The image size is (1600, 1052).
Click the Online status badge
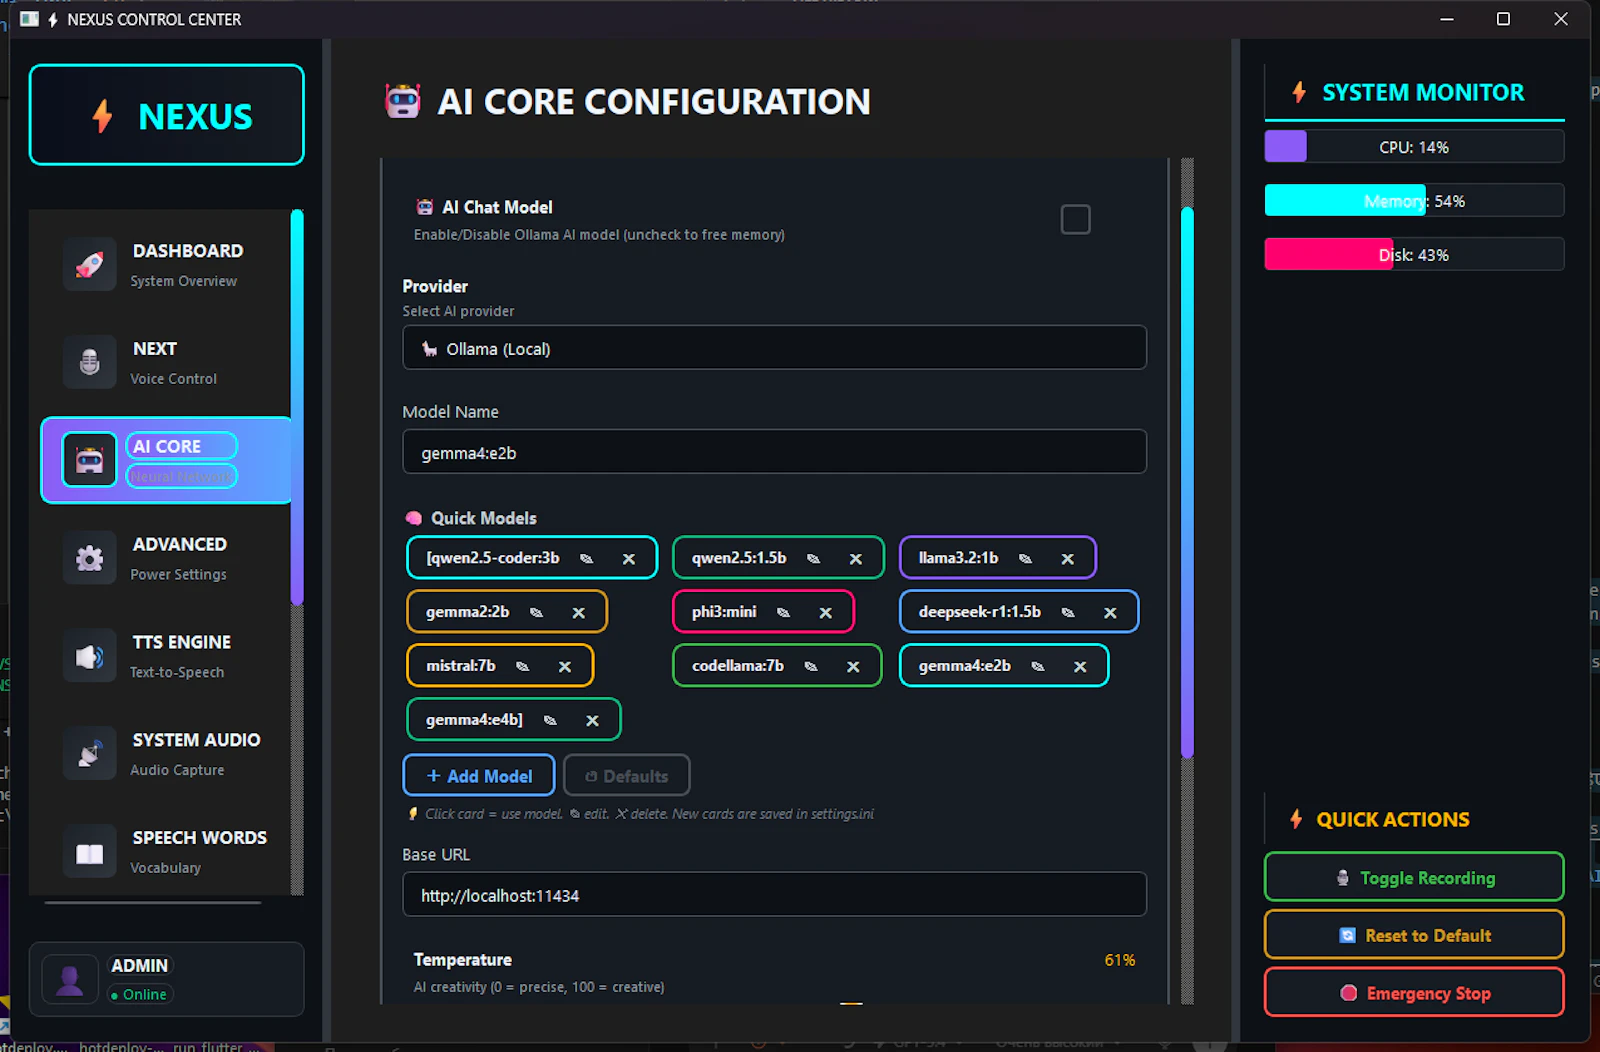140,994
